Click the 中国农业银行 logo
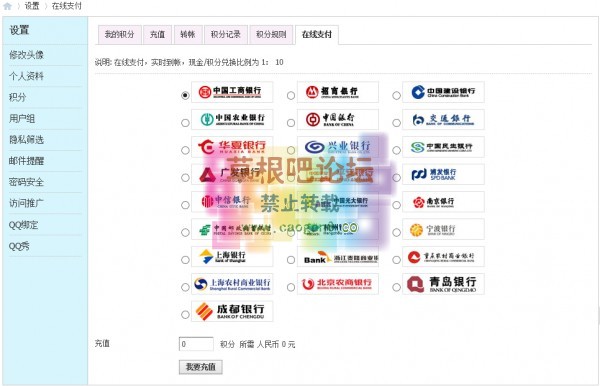The image size is (600, 386). pyautogui.click(x=232, y=119)
